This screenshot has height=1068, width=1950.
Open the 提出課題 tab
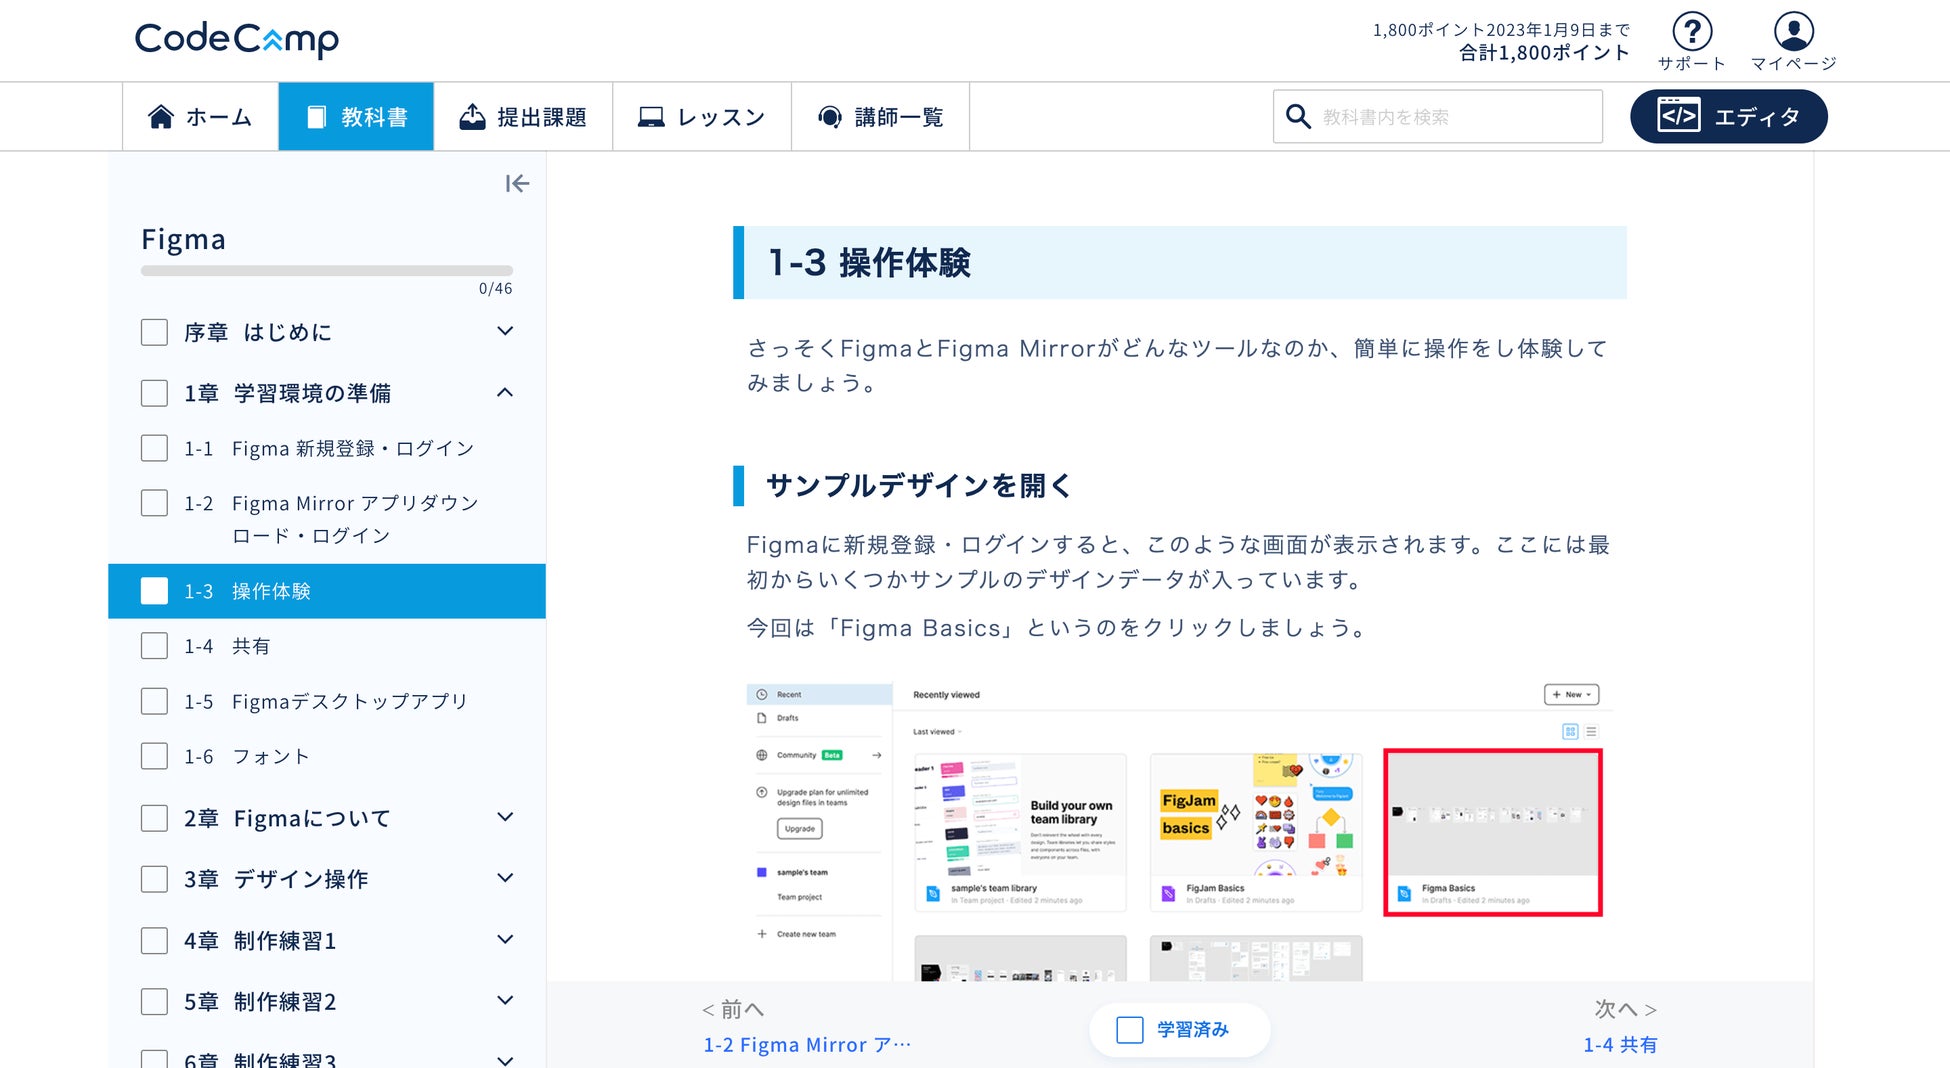[x=523, y=117]
